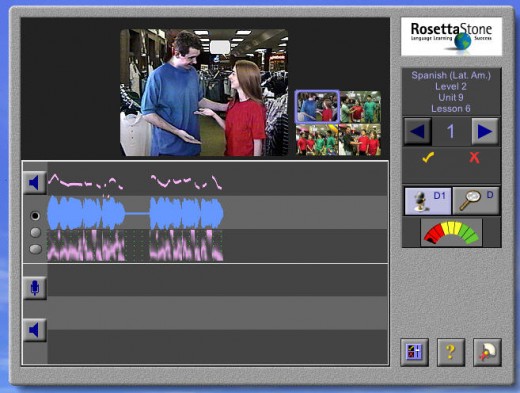Viewport: 520px width, 393px height.
Task: Click the 'Unit 9' label
Action: [x=451, y=97]
